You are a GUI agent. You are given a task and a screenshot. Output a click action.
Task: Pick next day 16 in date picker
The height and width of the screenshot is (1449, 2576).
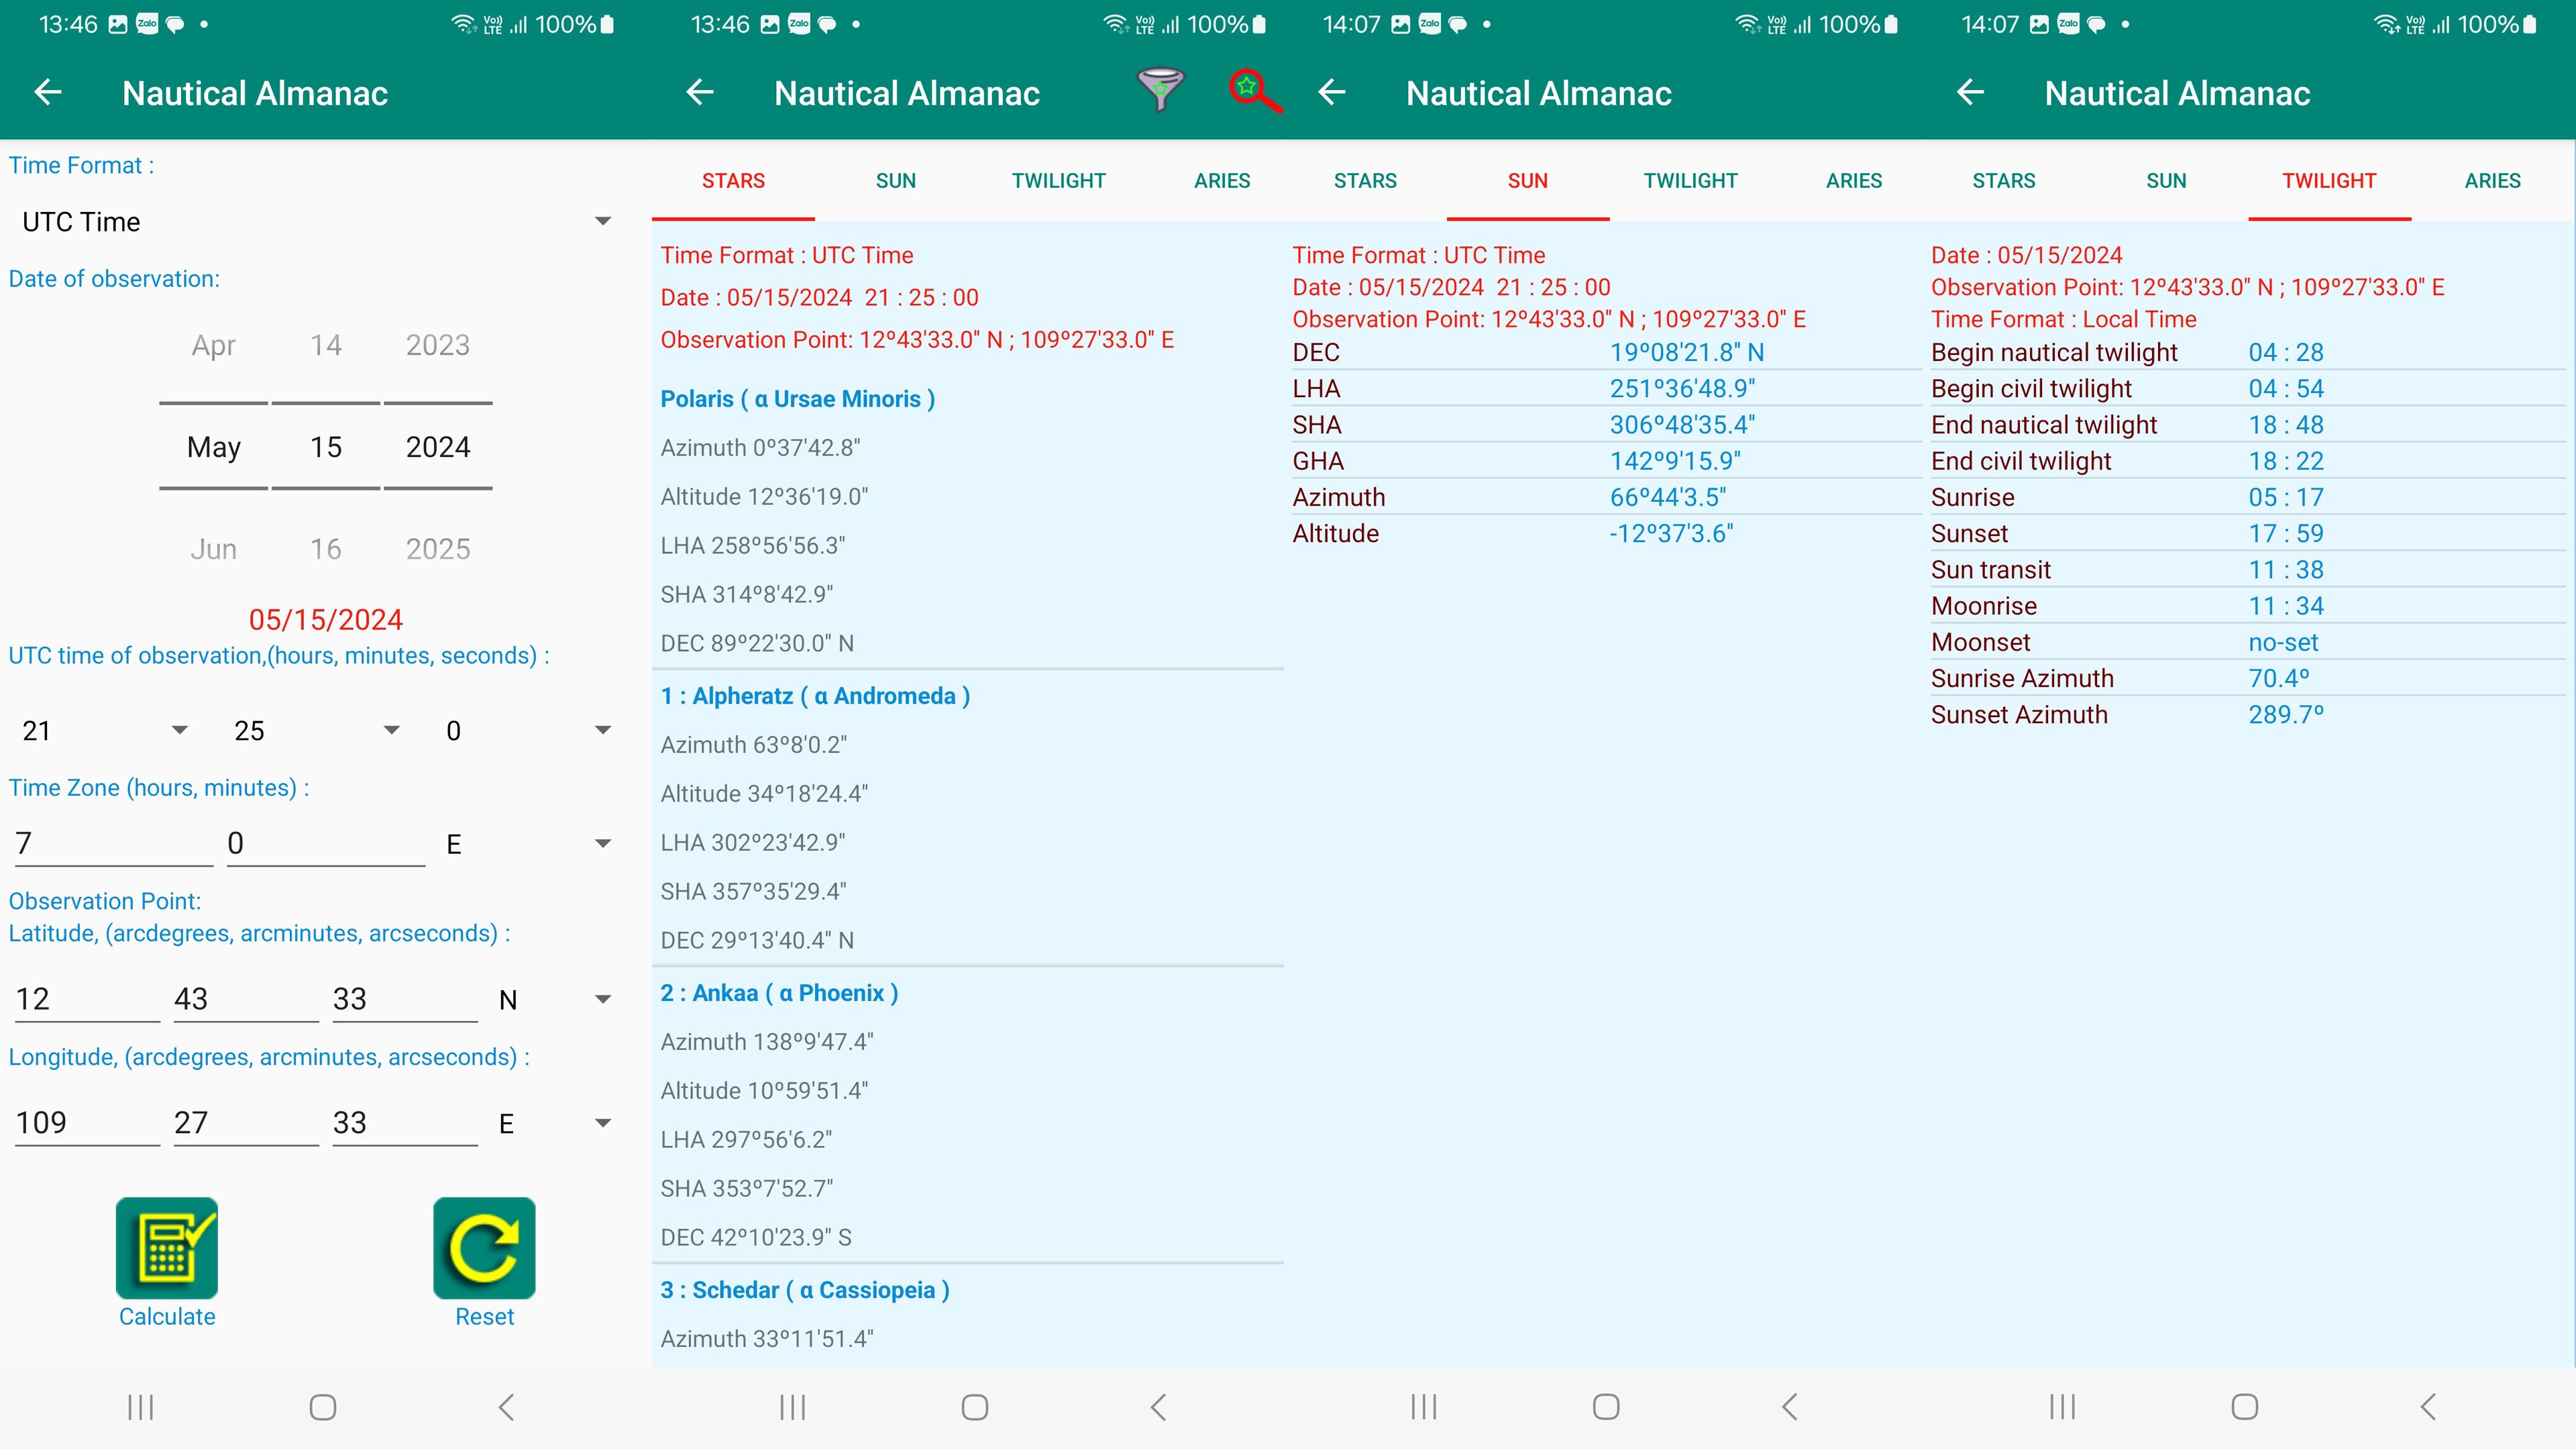point(326,549)
